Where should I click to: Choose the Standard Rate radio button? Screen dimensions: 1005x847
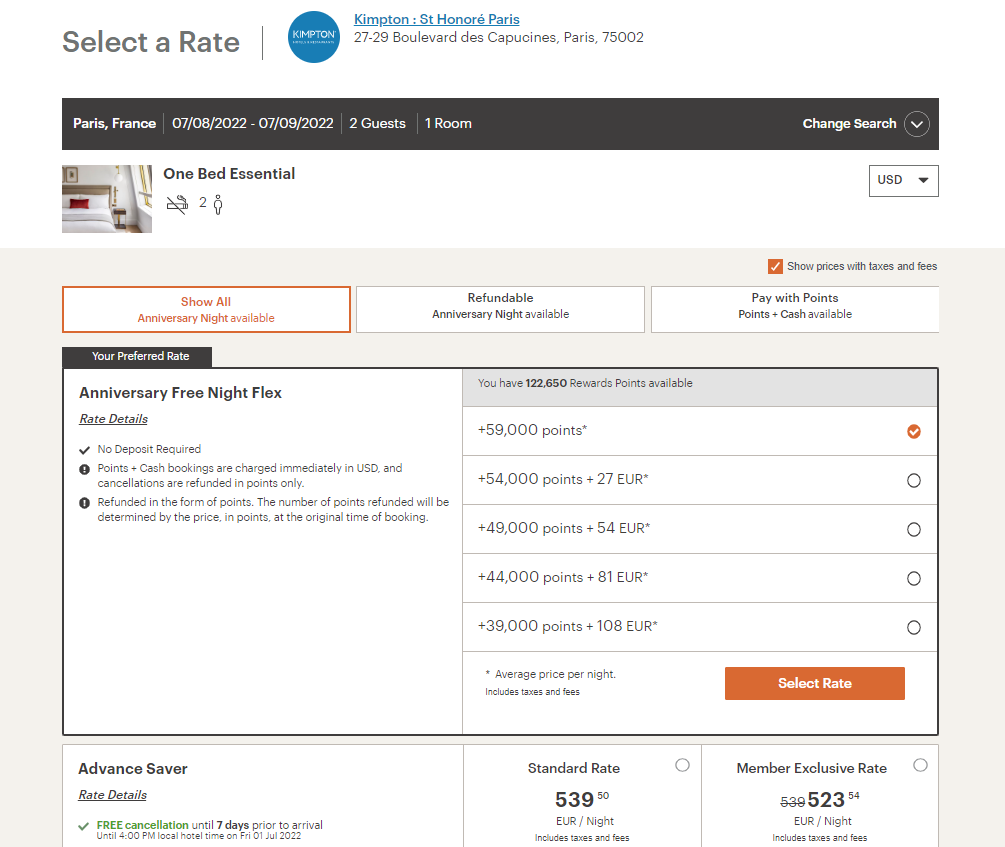point(683,765)
